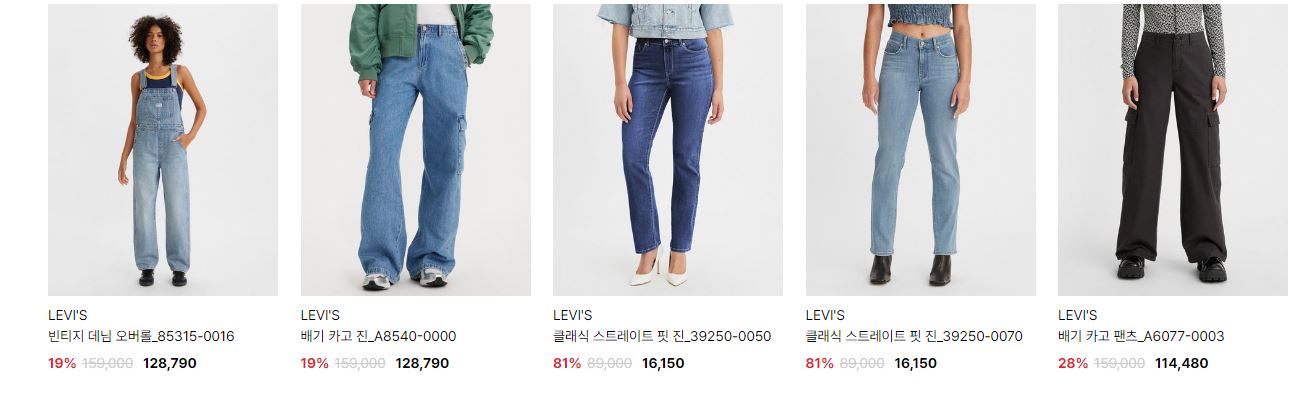Click the 128,790 price under overalls
Viewport: 1300px width, 404px height.
tap(170, 363)
